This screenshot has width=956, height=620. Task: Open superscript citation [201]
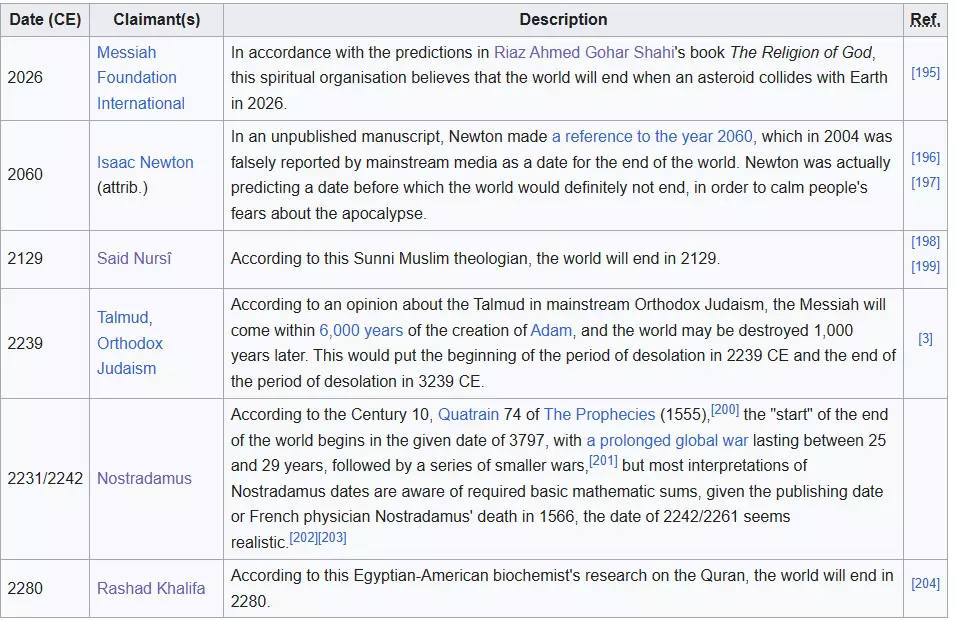coord(604,461)
